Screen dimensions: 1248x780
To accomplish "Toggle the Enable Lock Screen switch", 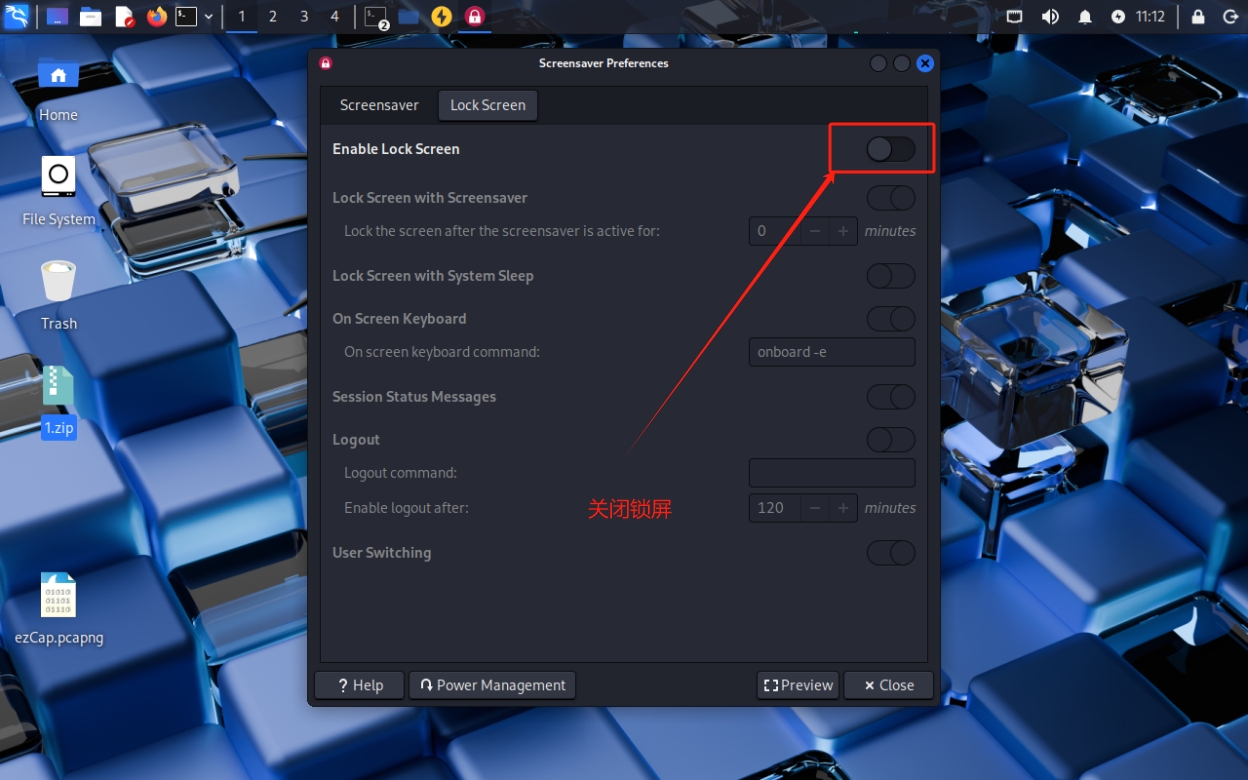I will 890,149.
